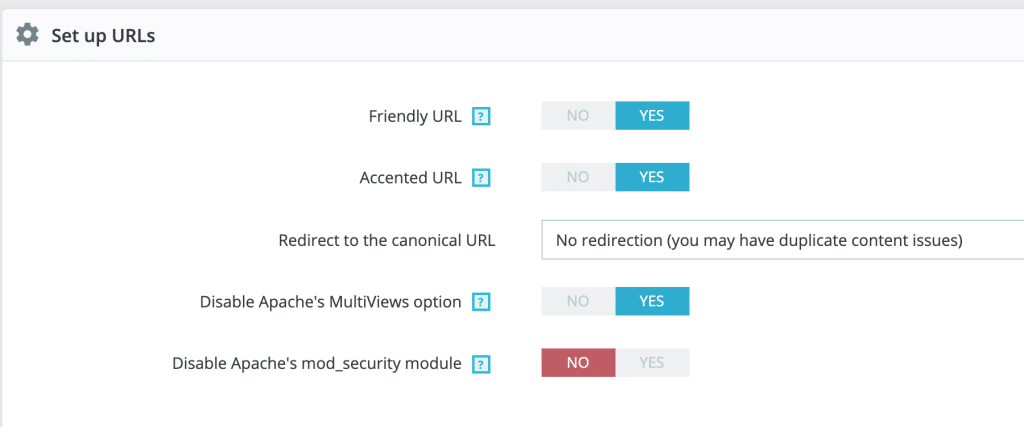
Task: Click the Disable Apache's mod_security module label
Action: [316, 364]
